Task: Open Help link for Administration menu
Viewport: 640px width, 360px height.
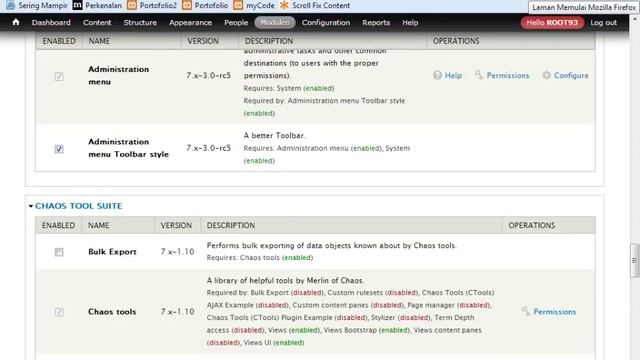Action: tap(453, 75)
